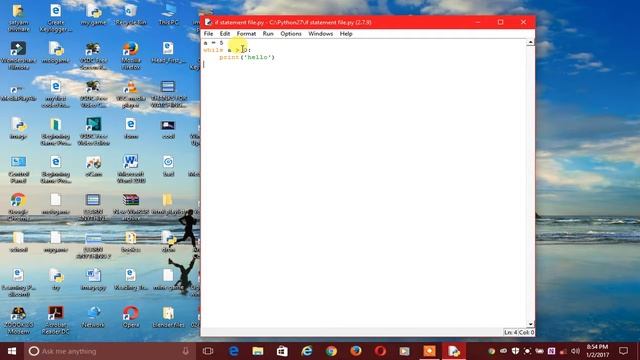640x360 pixels.
Task: Click the Windows Defender shield tray icon
Action: point(516,351)
